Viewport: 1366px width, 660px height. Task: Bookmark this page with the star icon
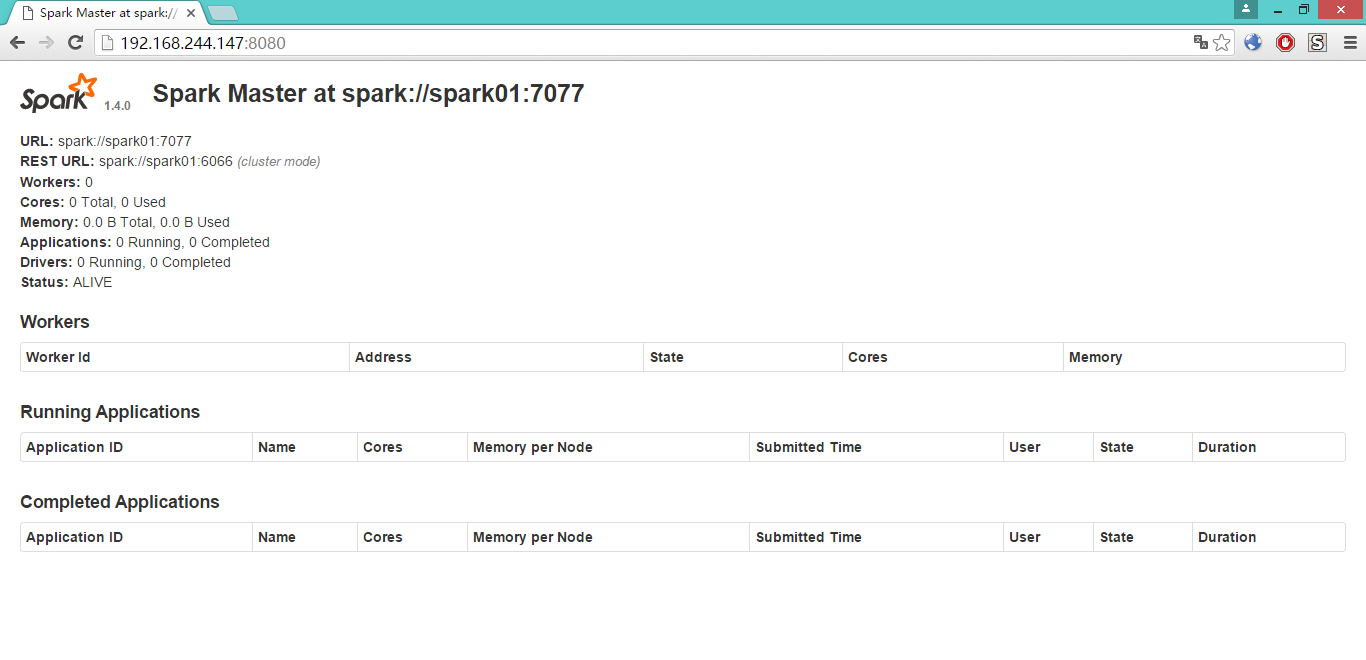(1222, 42)
